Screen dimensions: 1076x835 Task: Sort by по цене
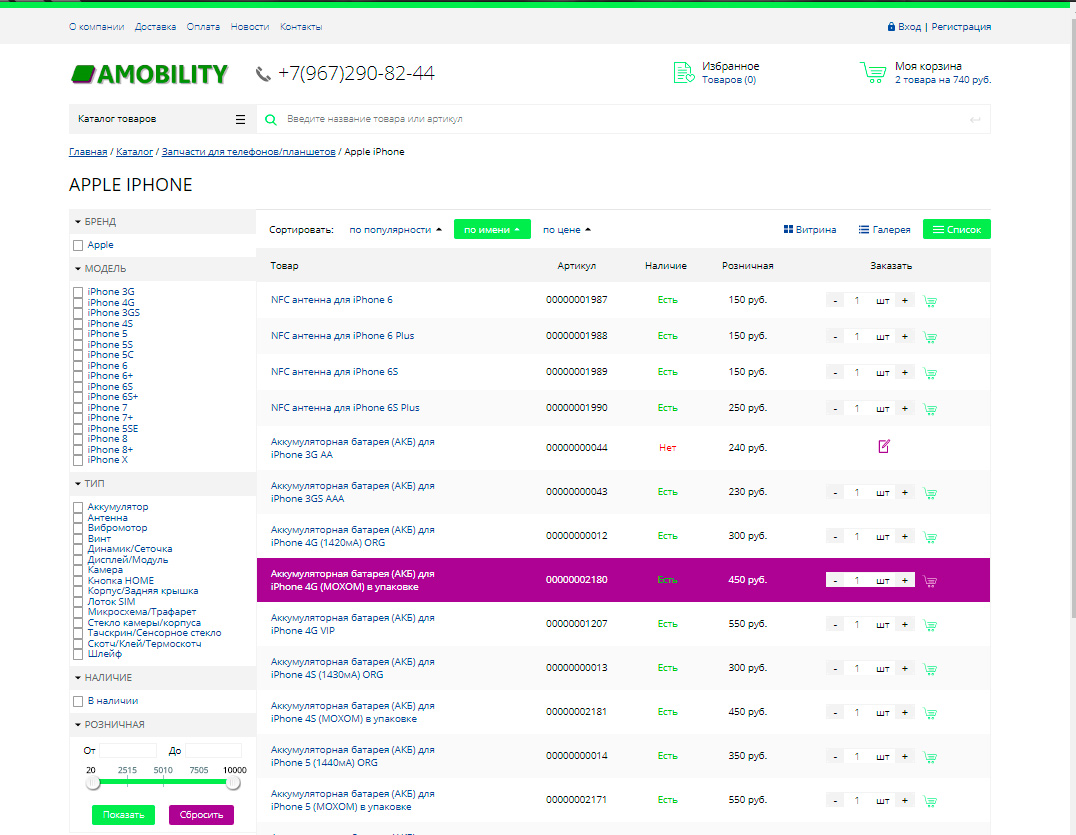[x=567, y=230]
